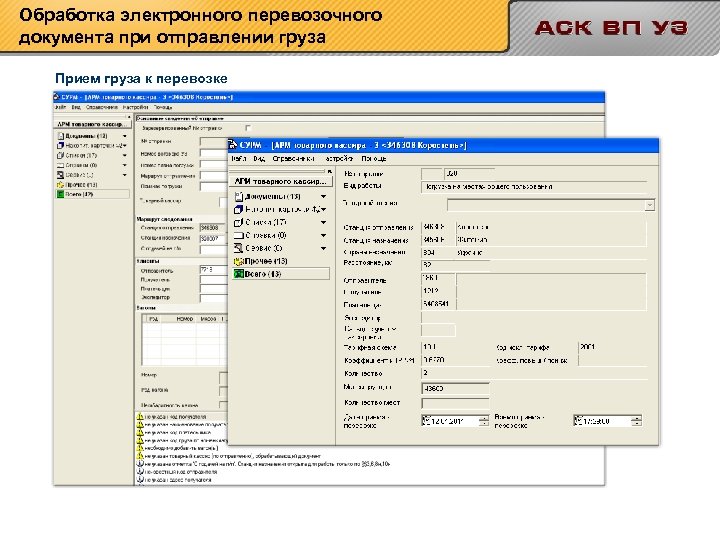Click the green Всего icon in back window
The image size is (720, 540).
(x=61, y=194)
